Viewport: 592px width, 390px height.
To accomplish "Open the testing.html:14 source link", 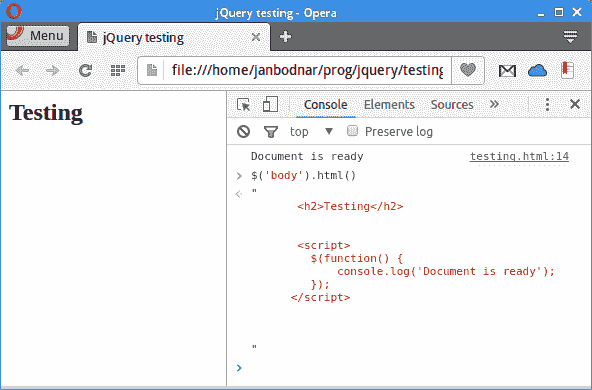I will click(x=519, y=156).
